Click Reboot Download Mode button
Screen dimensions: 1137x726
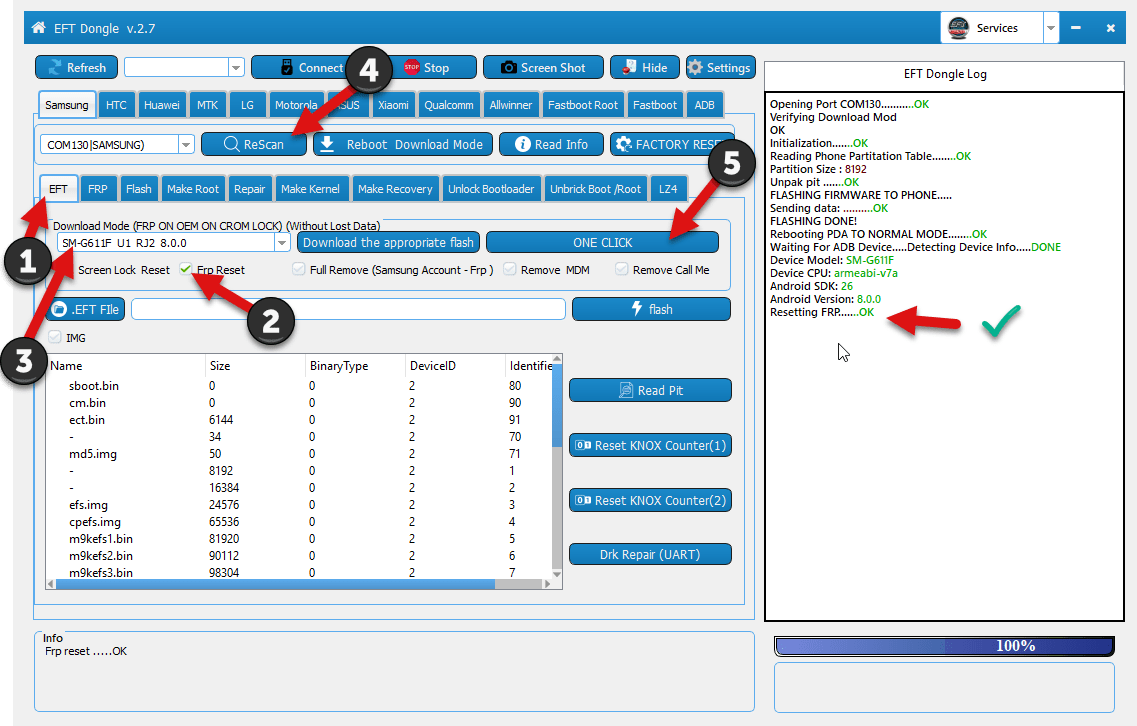(x=403, y=144)
